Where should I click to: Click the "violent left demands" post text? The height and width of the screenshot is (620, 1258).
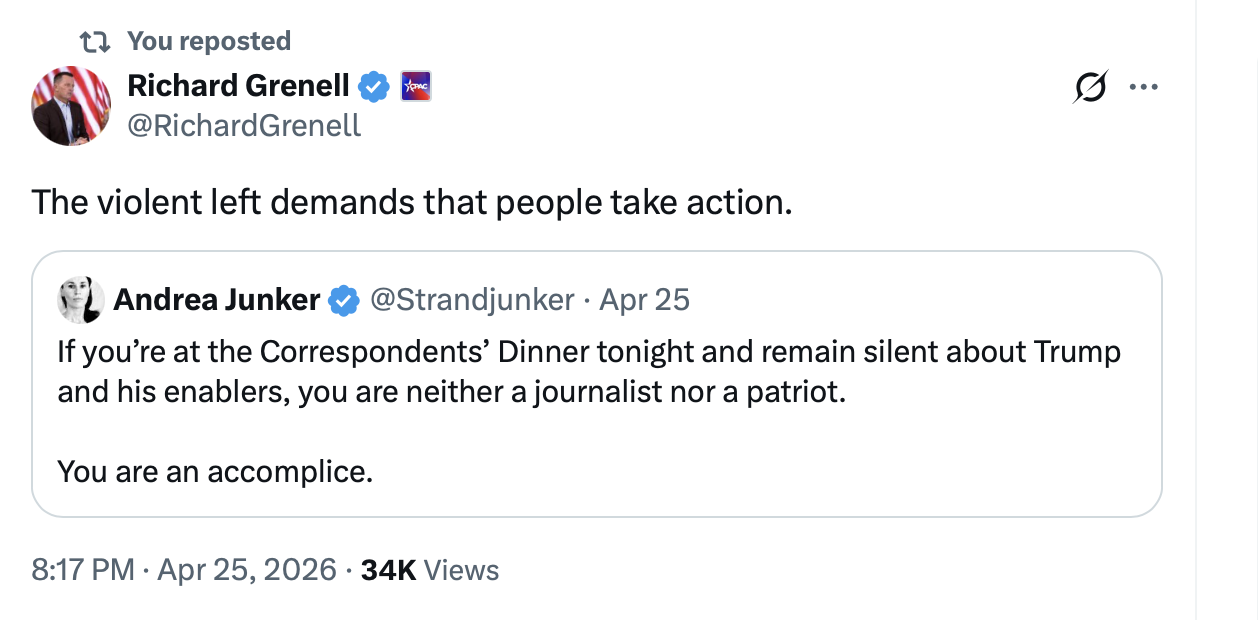pos(411,202)
